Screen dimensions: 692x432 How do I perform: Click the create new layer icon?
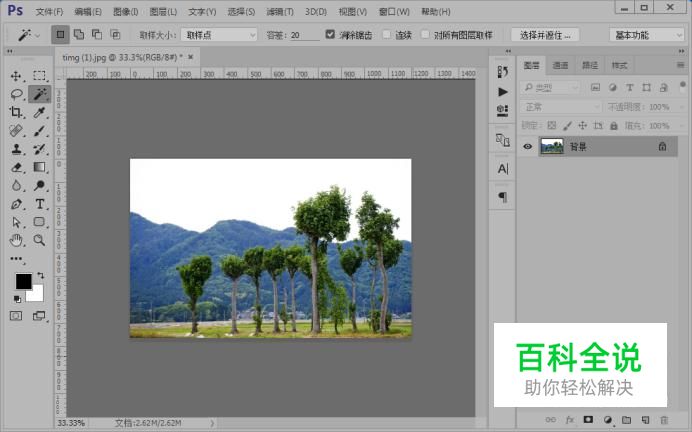[645, 419]
